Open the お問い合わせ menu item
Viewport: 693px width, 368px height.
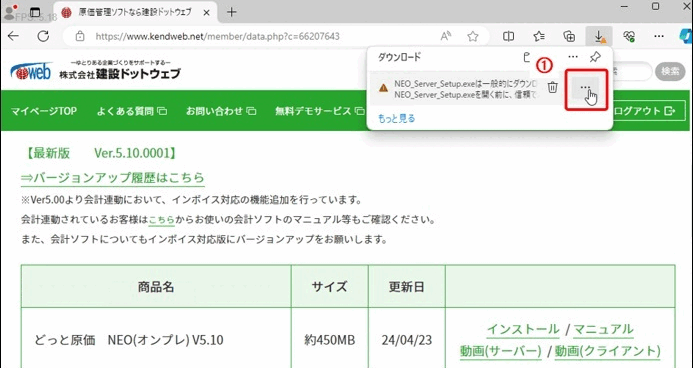(x=221, y=111)
